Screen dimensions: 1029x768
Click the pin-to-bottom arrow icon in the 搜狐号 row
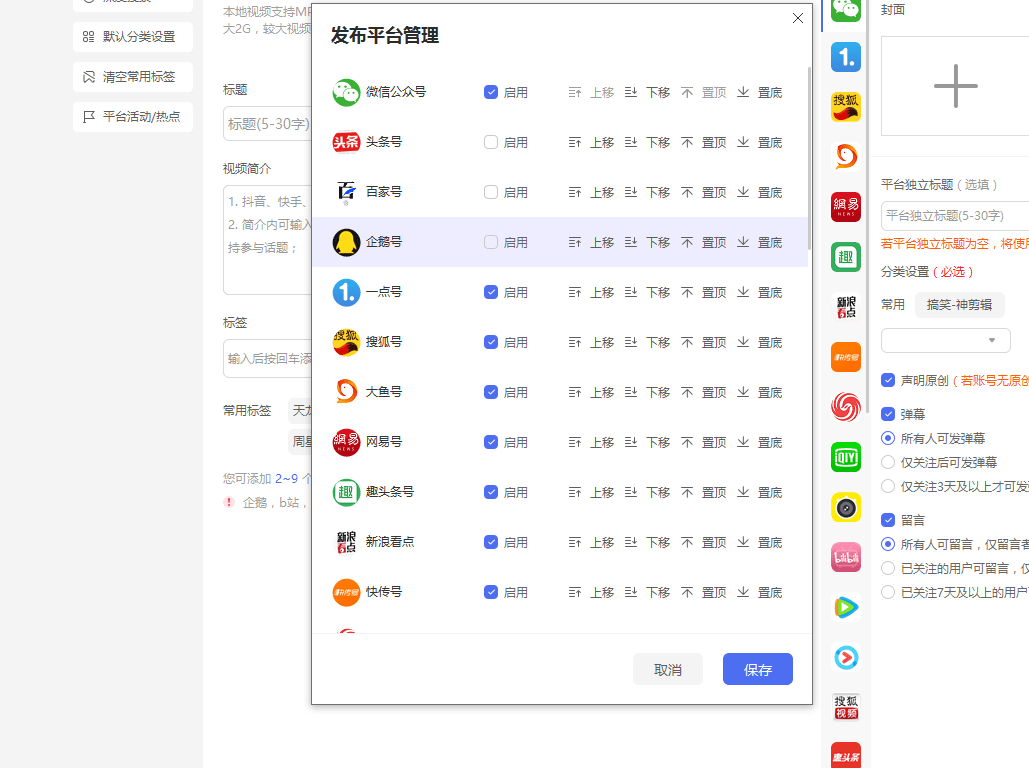pos(743,342)
